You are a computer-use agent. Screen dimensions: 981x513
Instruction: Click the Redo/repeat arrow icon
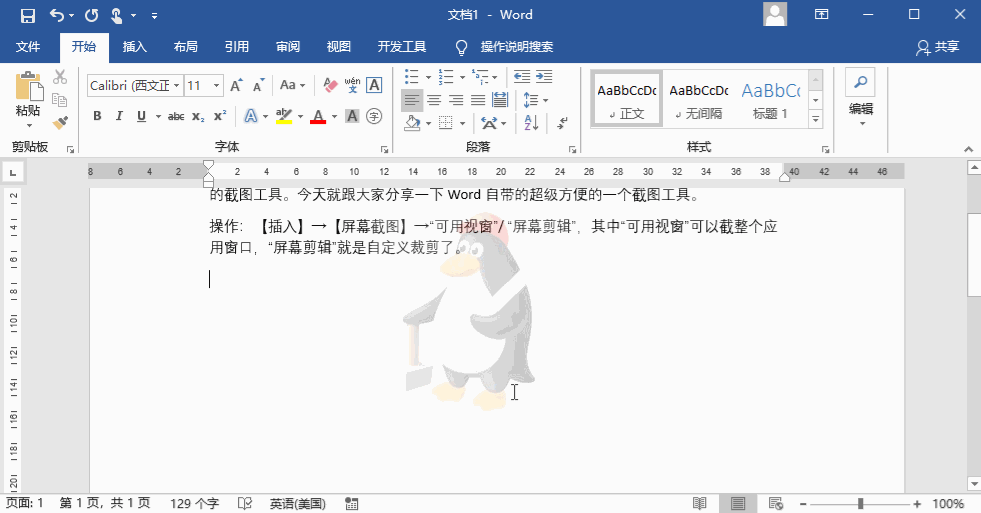[x=91, y=15]
